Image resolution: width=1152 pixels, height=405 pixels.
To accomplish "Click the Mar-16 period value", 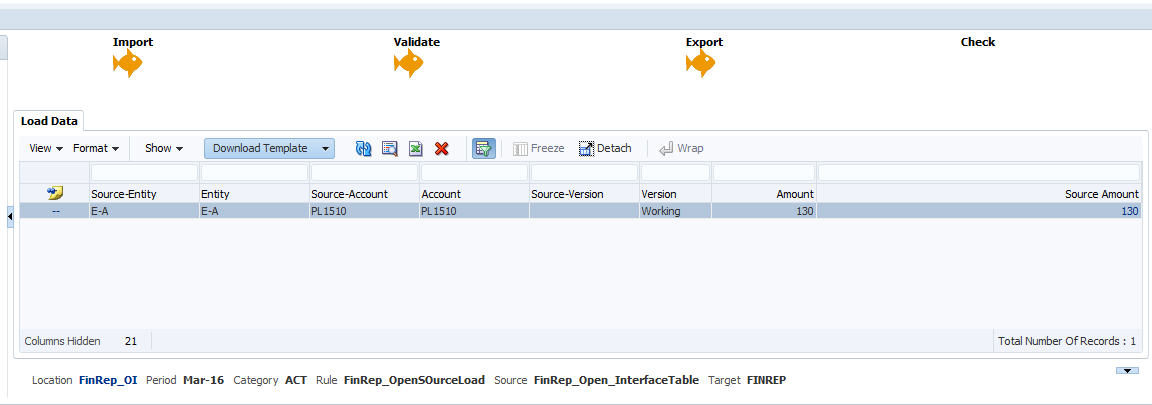I will 204,380.
